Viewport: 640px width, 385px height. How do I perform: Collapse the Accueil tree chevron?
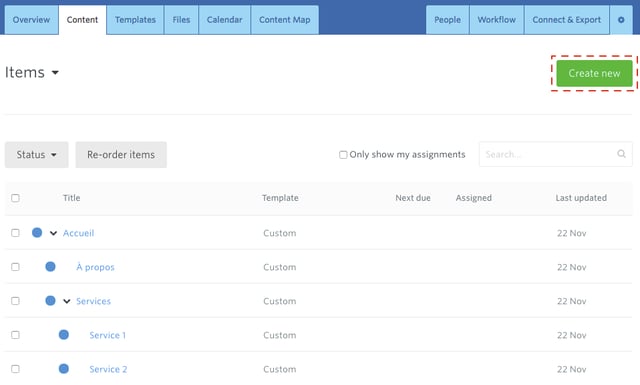(53, 233)
